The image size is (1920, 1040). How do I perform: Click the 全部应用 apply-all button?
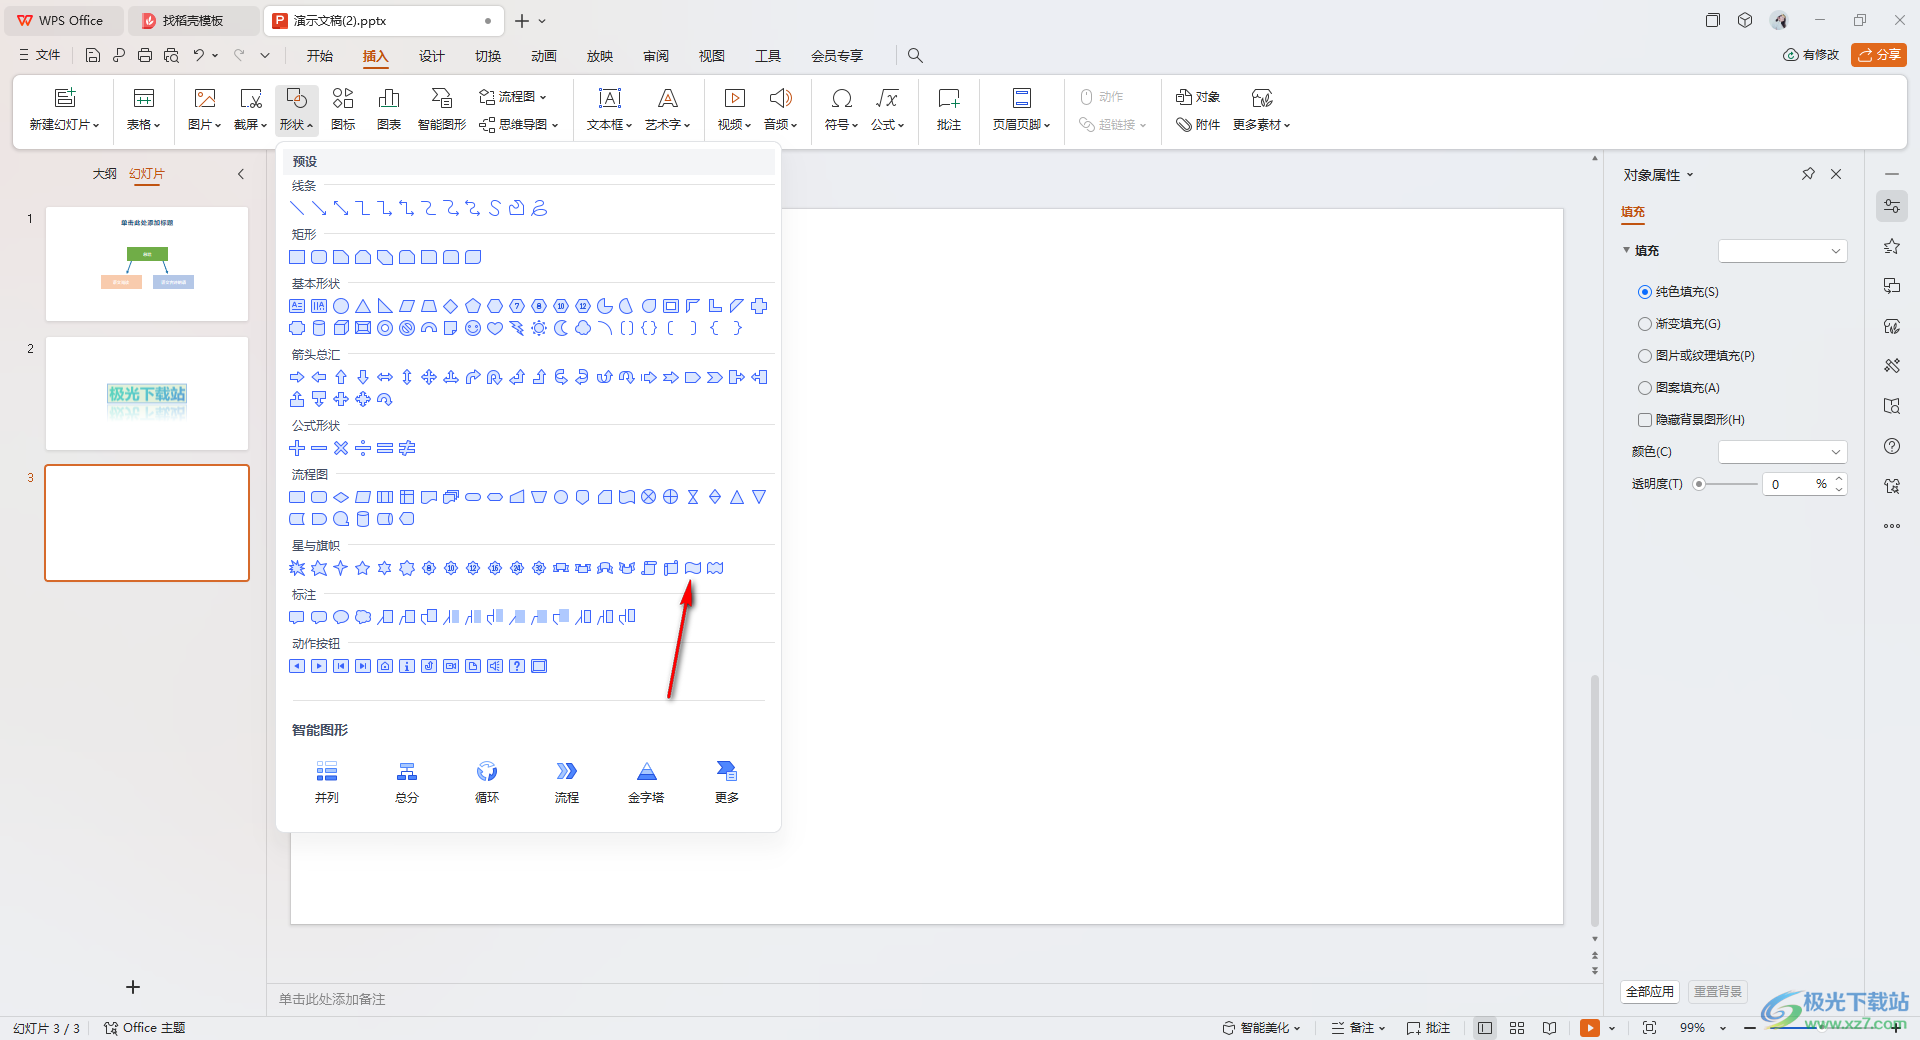click(x=1650, y=991)
